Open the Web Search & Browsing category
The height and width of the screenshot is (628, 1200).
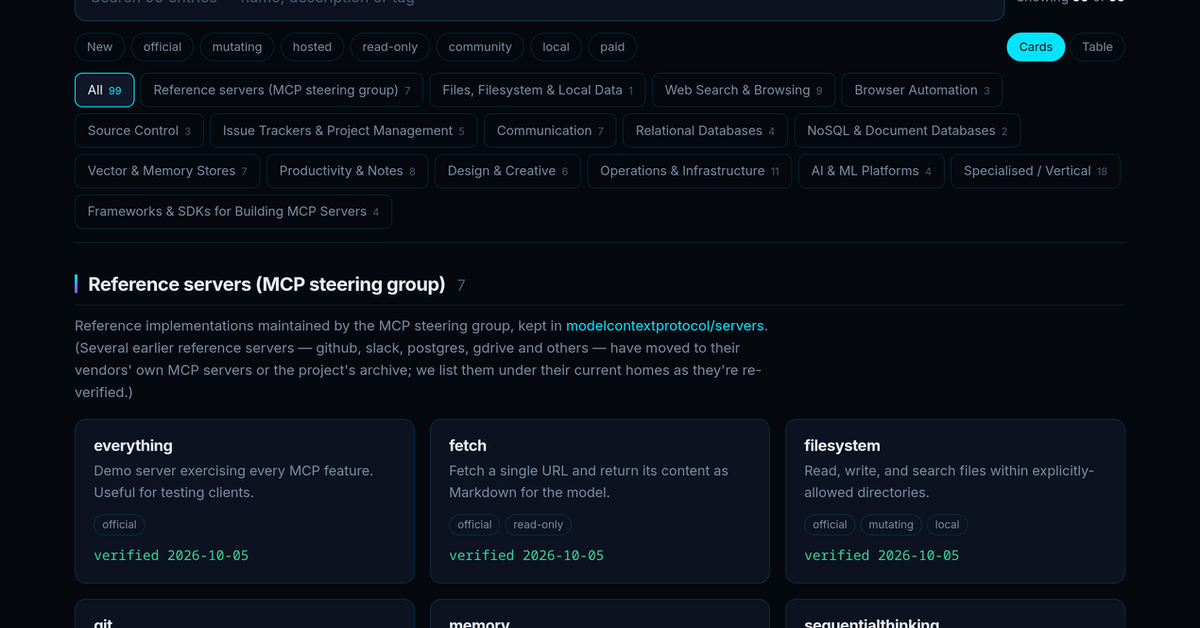point(744,90)
